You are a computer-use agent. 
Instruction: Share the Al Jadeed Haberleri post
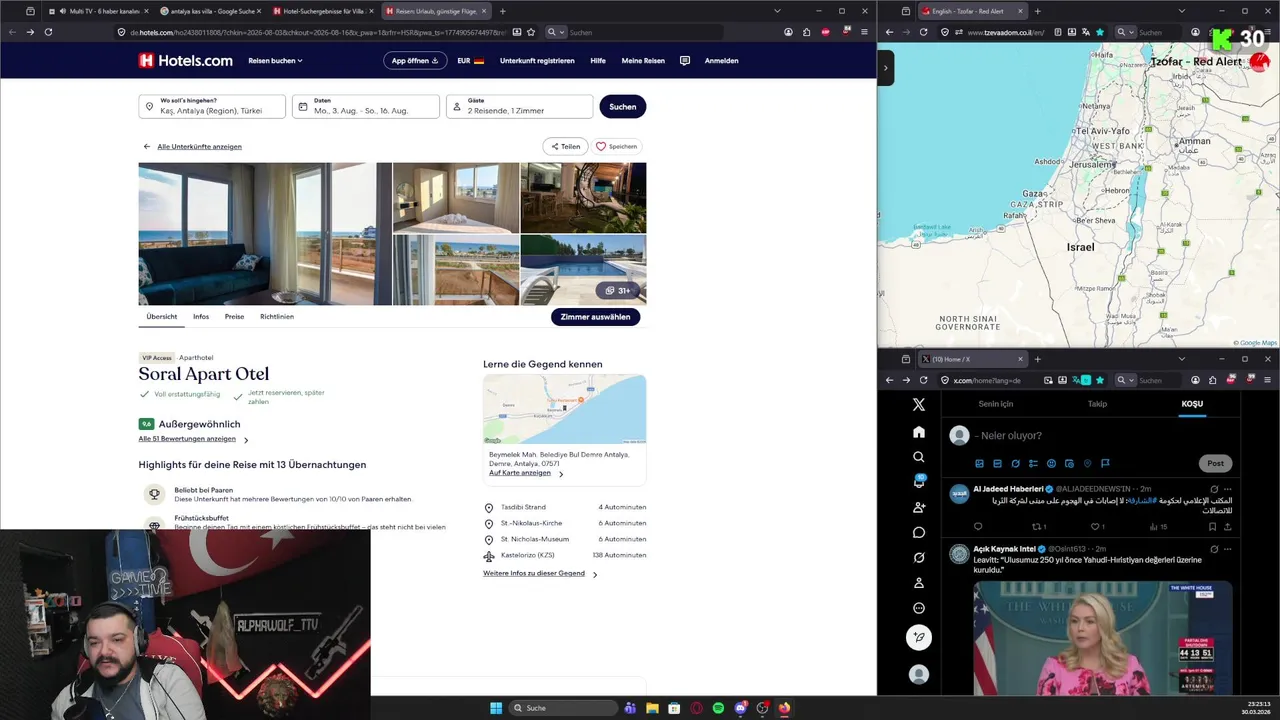pos(1227,526)
